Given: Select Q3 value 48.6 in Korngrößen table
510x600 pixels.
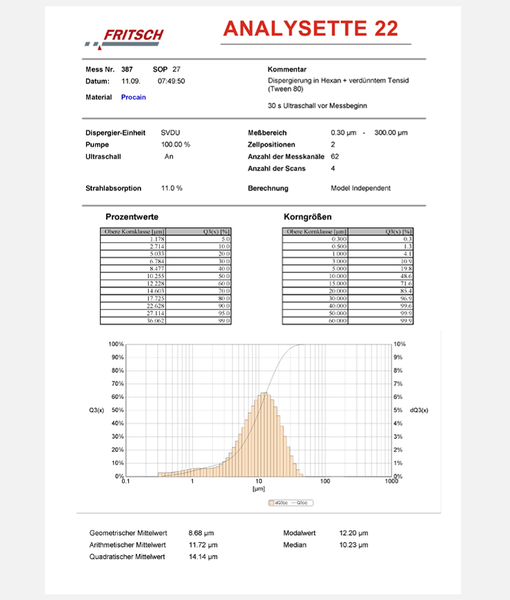Looking at the screenshot, I should coord(380,276).
